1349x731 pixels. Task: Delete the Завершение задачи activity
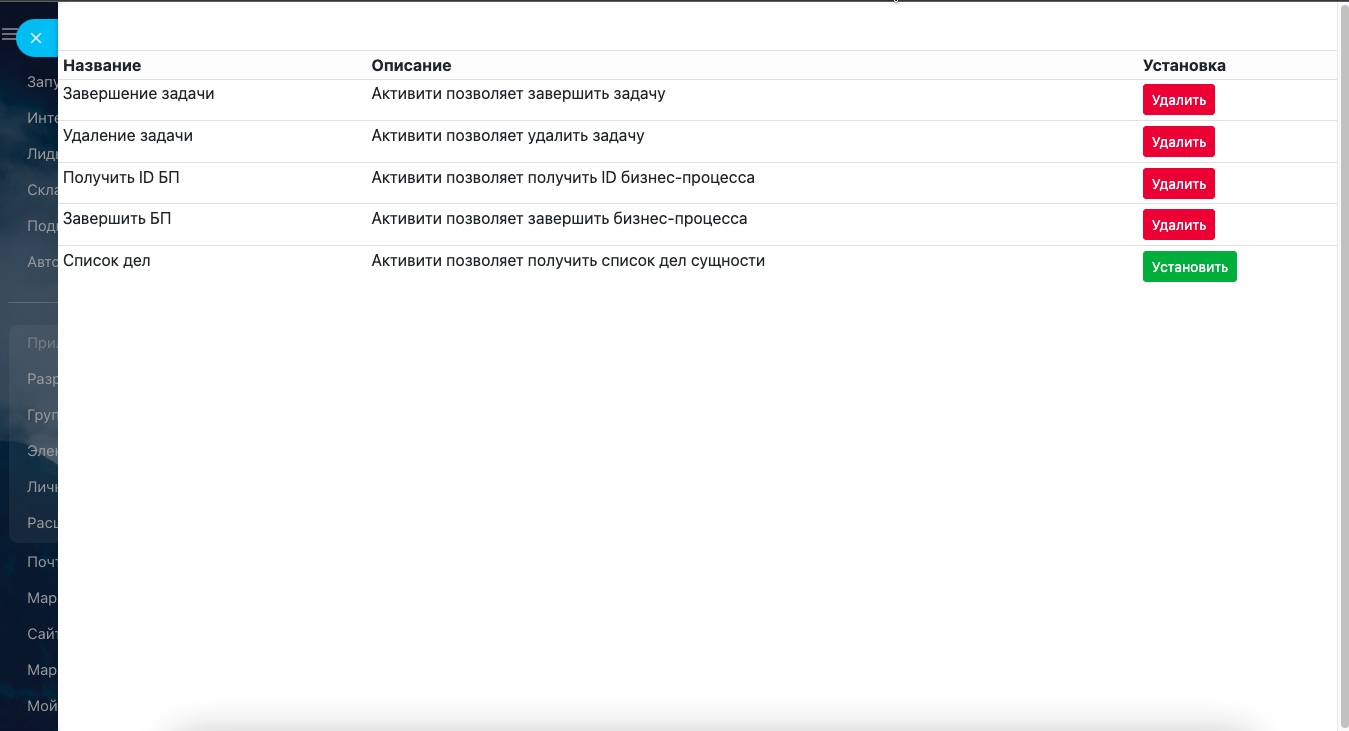coord(1178,100)
